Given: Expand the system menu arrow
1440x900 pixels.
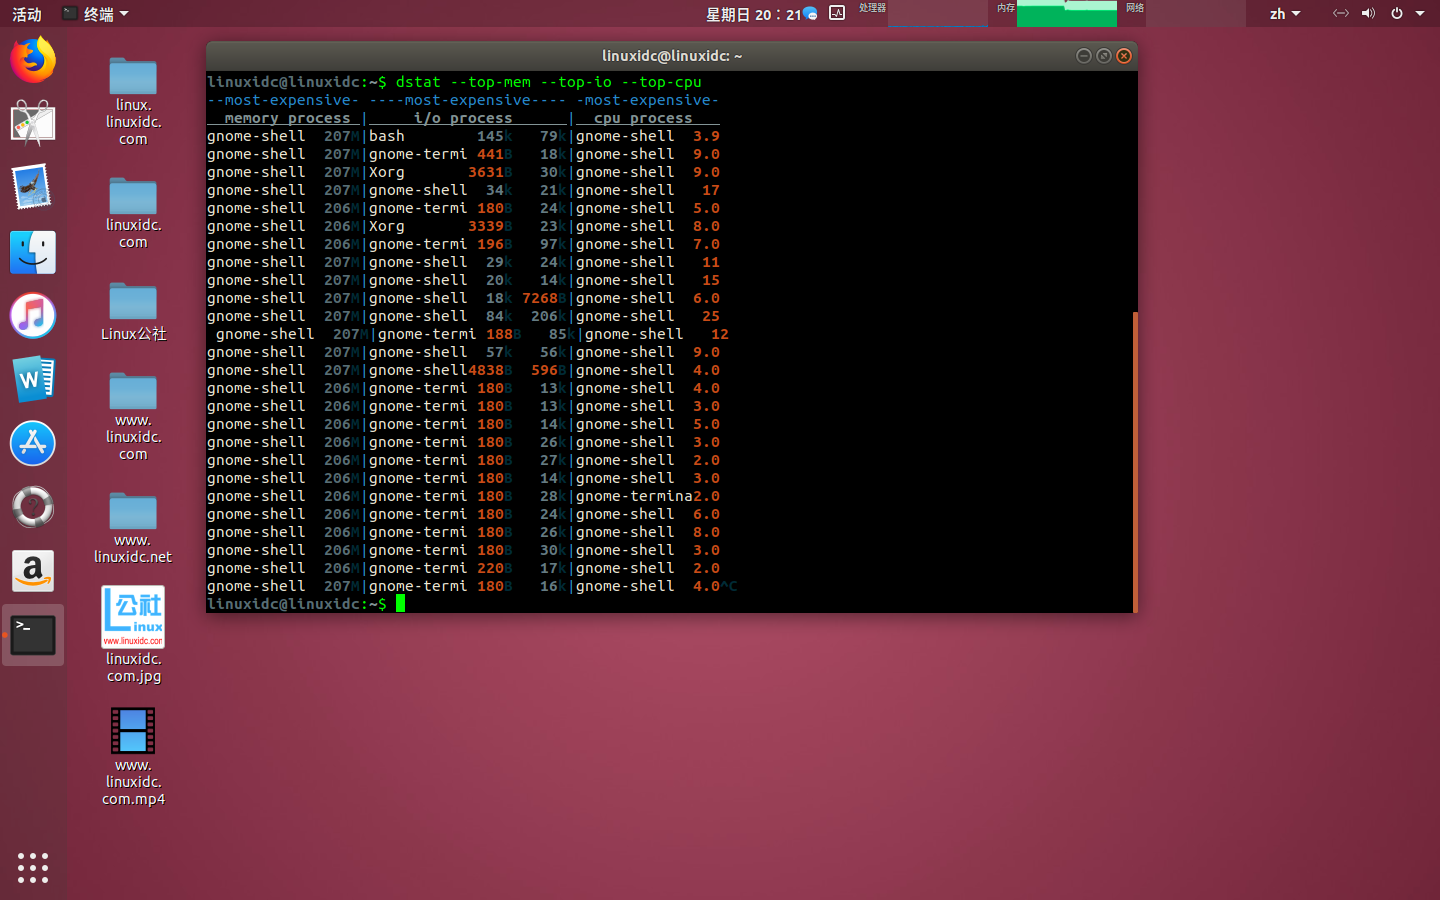Looking at the screenshot, I should click(x=1420, y=14).
